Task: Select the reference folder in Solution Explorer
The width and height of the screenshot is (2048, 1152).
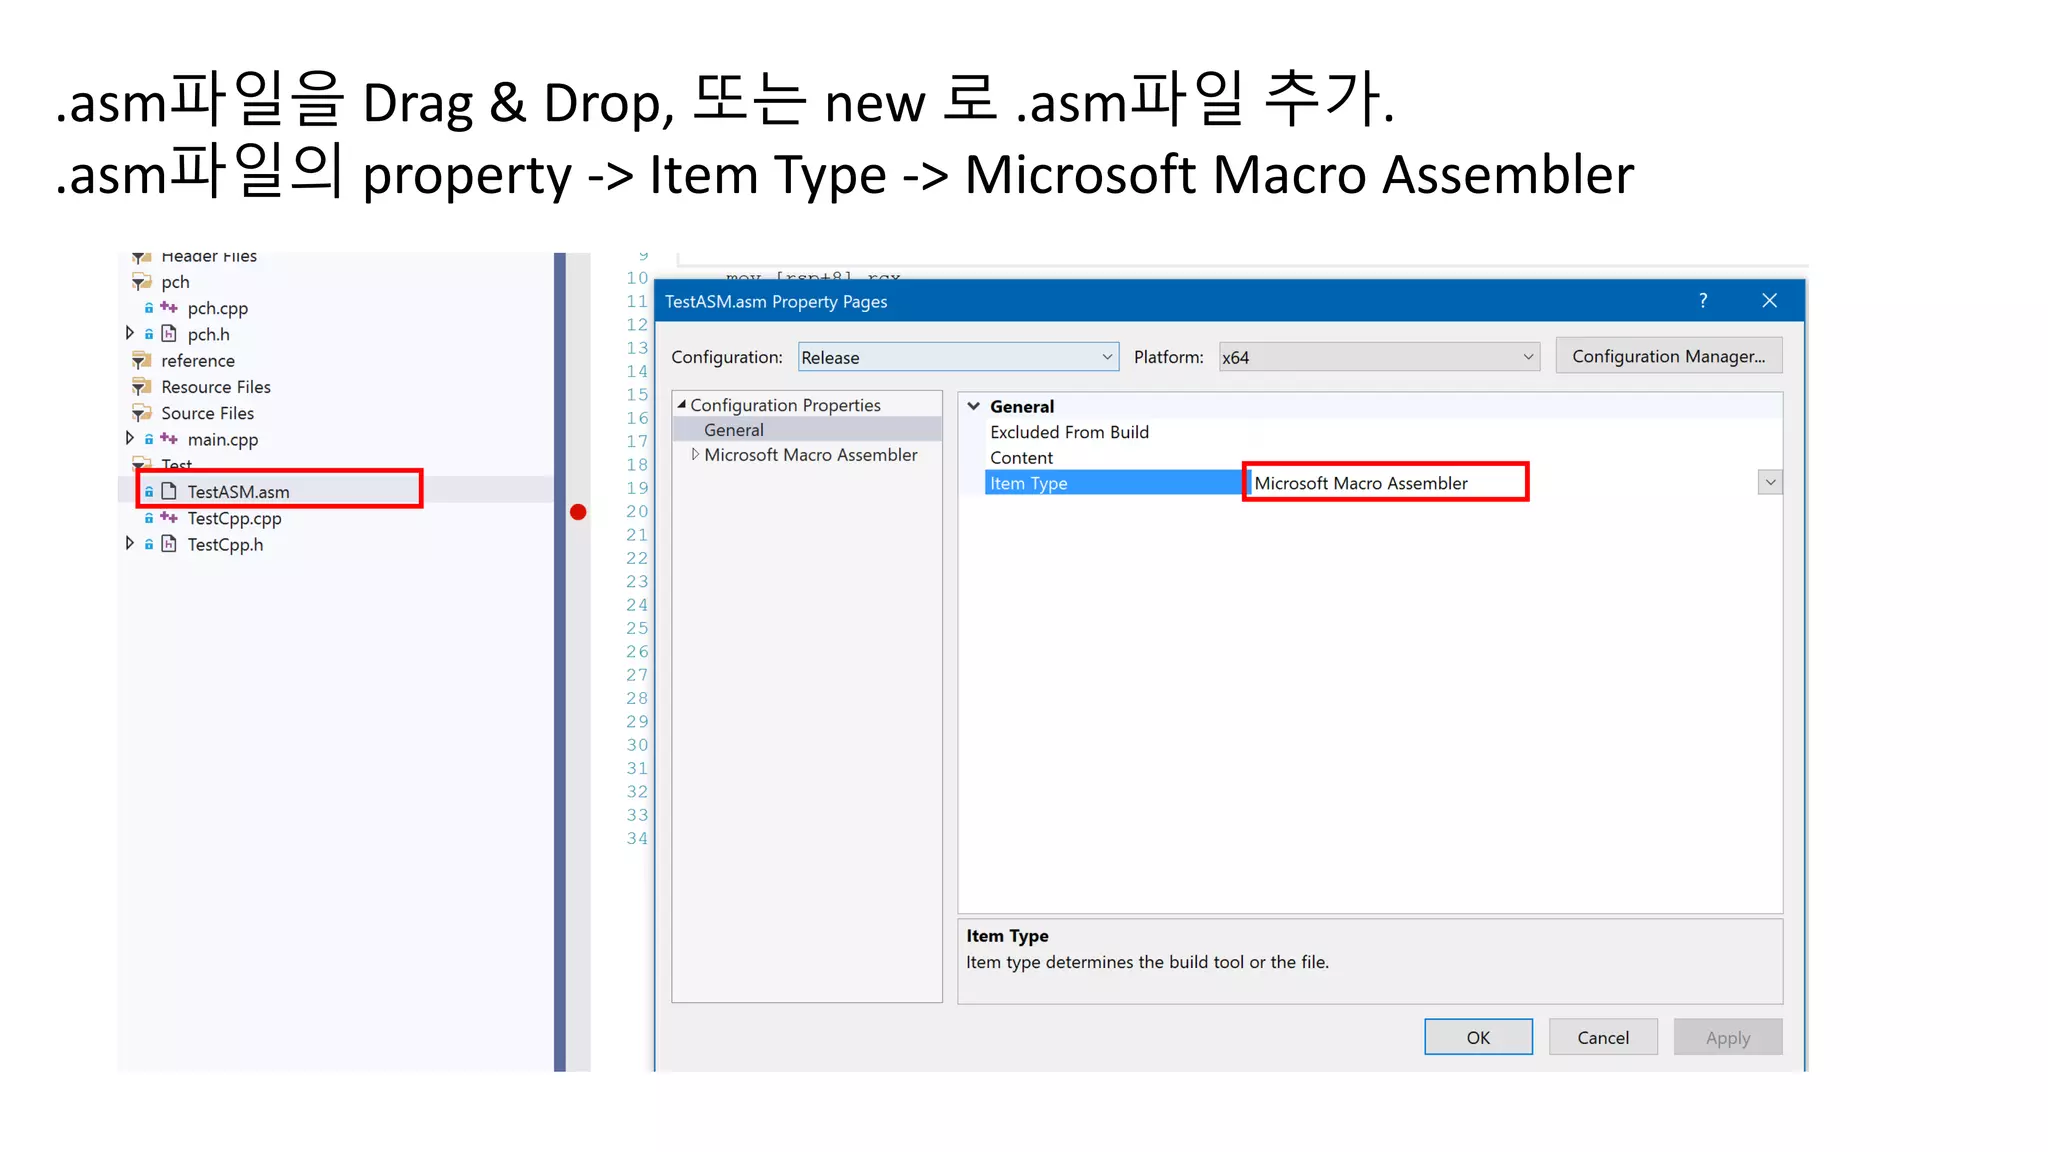Action: 198,361
